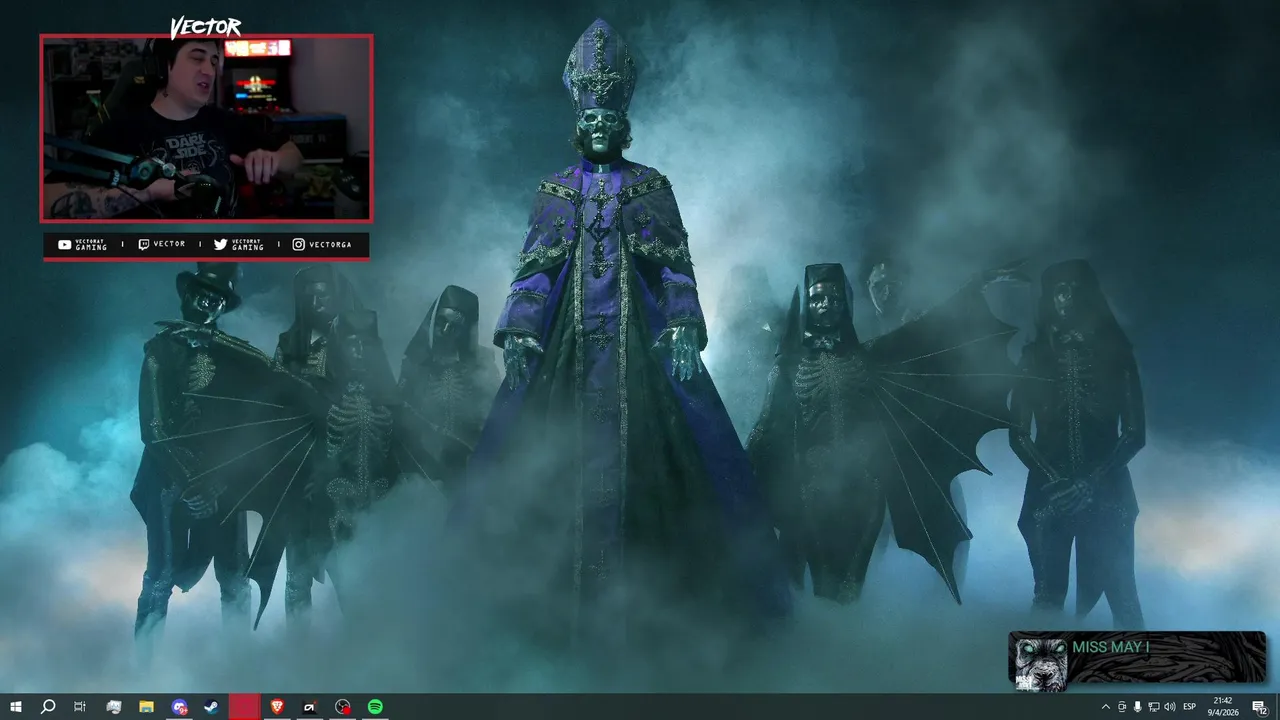
Task: Open File Explorer folder icon
Action: [x=146, y=707]
